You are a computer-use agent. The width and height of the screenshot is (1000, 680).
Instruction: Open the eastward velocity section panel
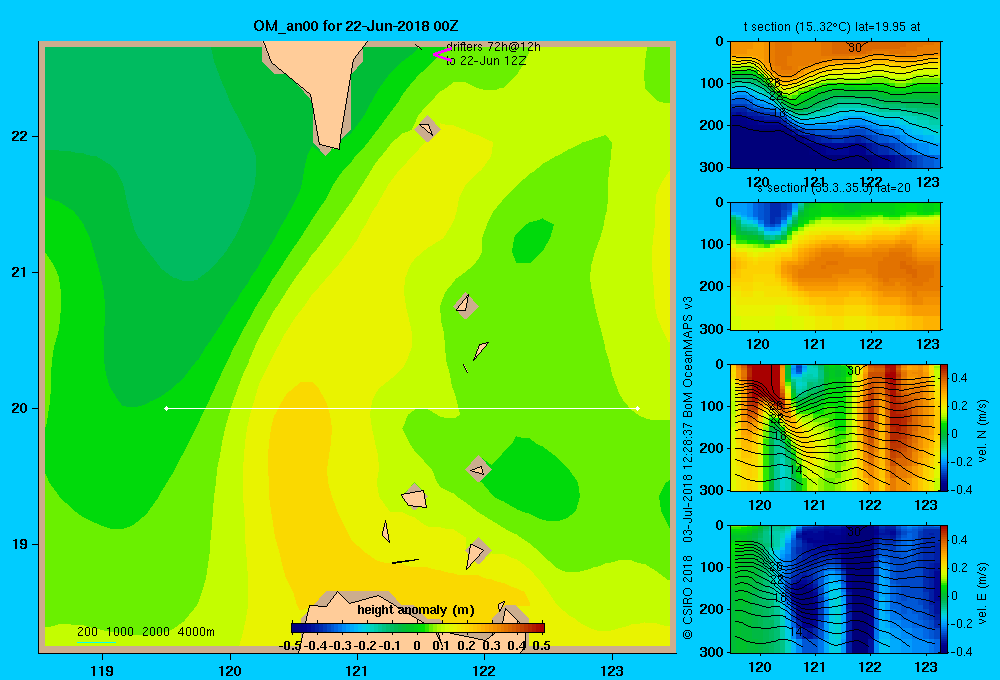pyautogui.click(x=835, y=589)
